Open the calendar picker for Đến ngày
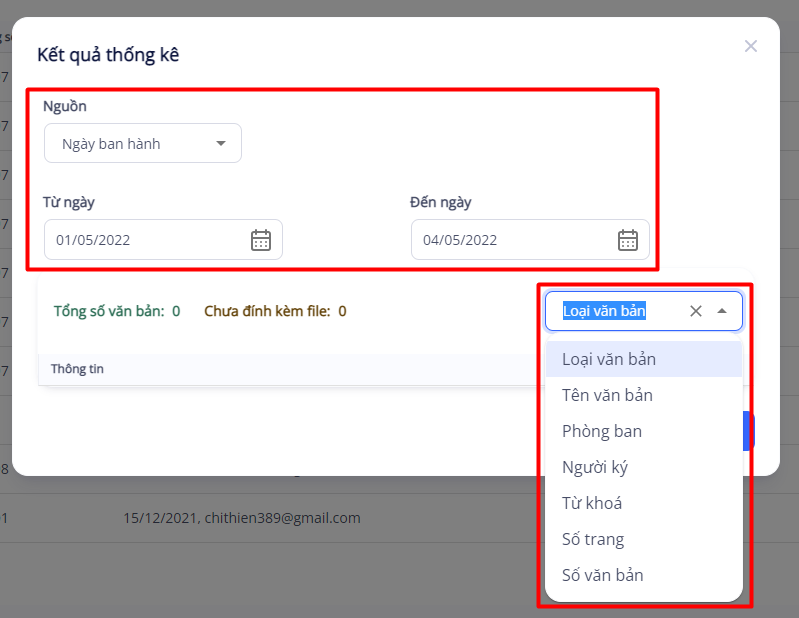799x618 pixels. (627, 240)
